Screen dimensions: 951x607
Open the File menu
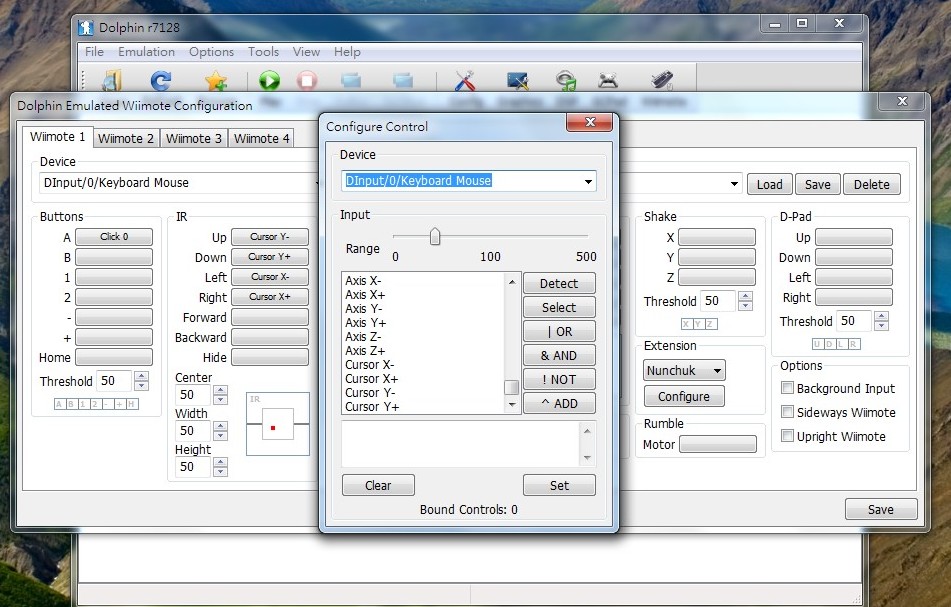pos(94,52)
